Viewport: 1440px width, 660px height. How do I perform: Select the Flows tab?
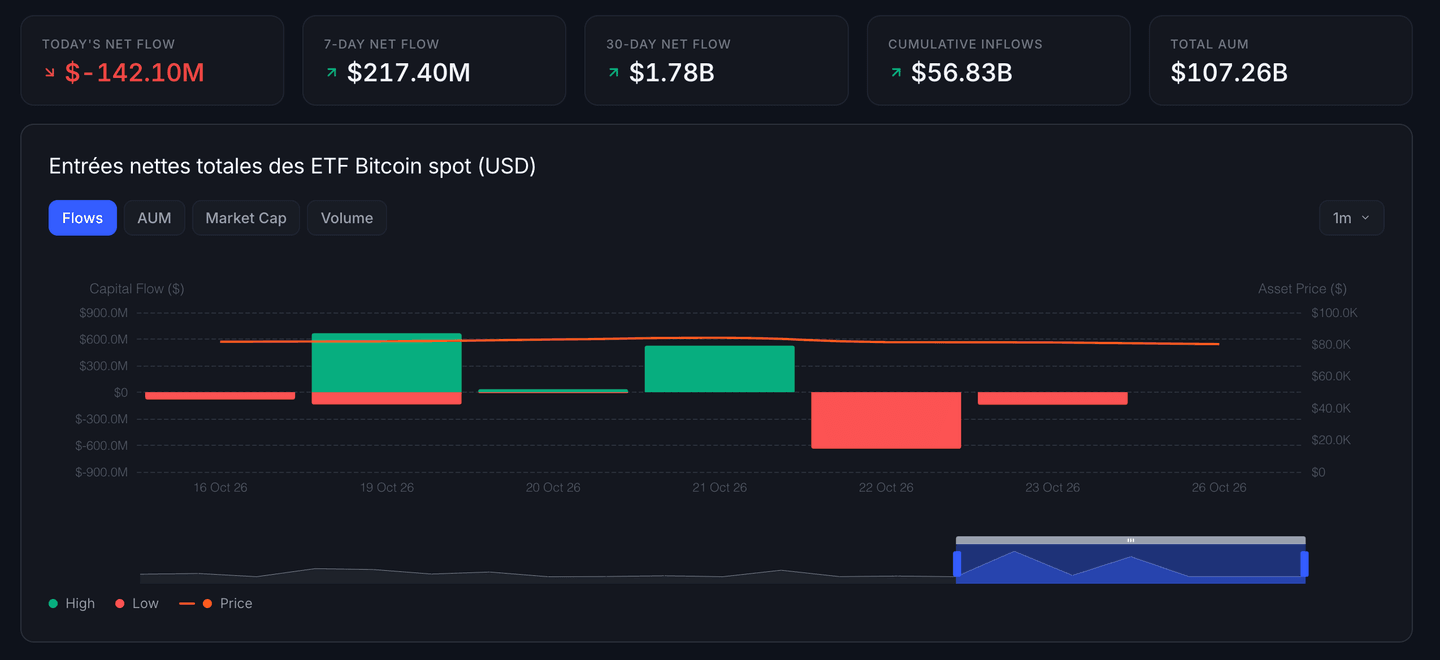(83, 218)
